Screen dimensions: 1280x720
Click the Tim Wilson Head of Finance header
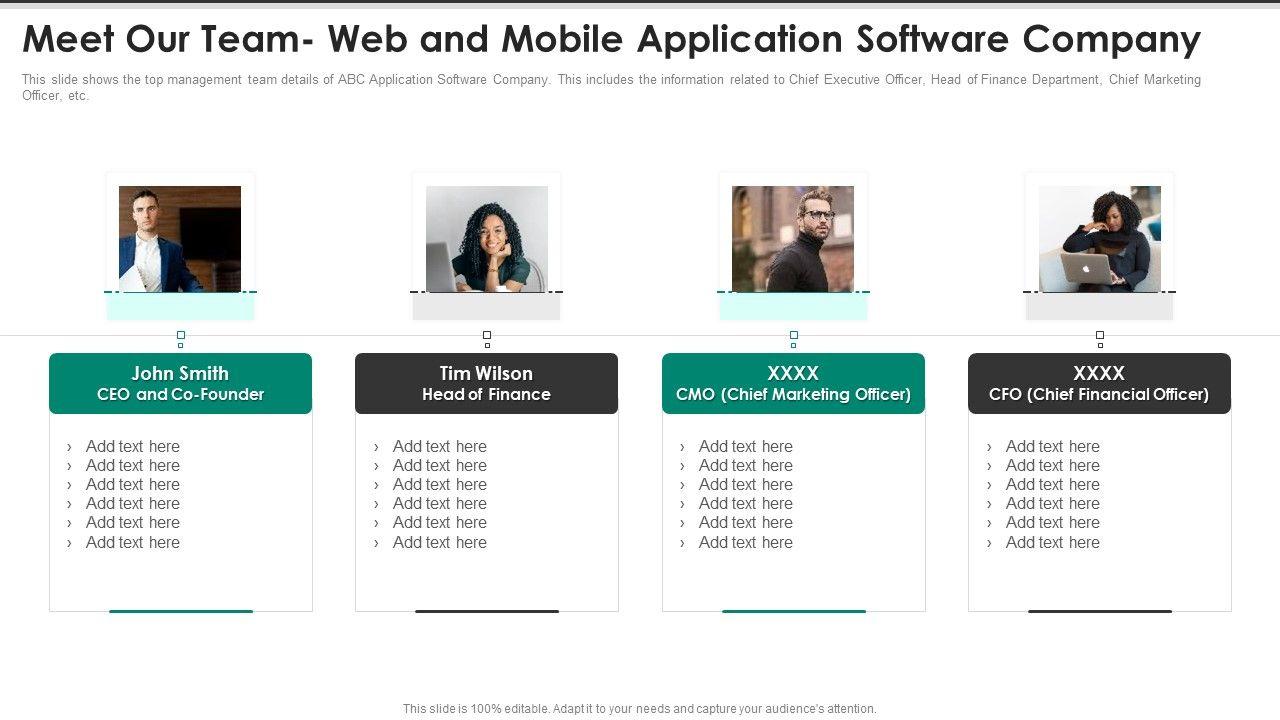(x=486, y=383)
